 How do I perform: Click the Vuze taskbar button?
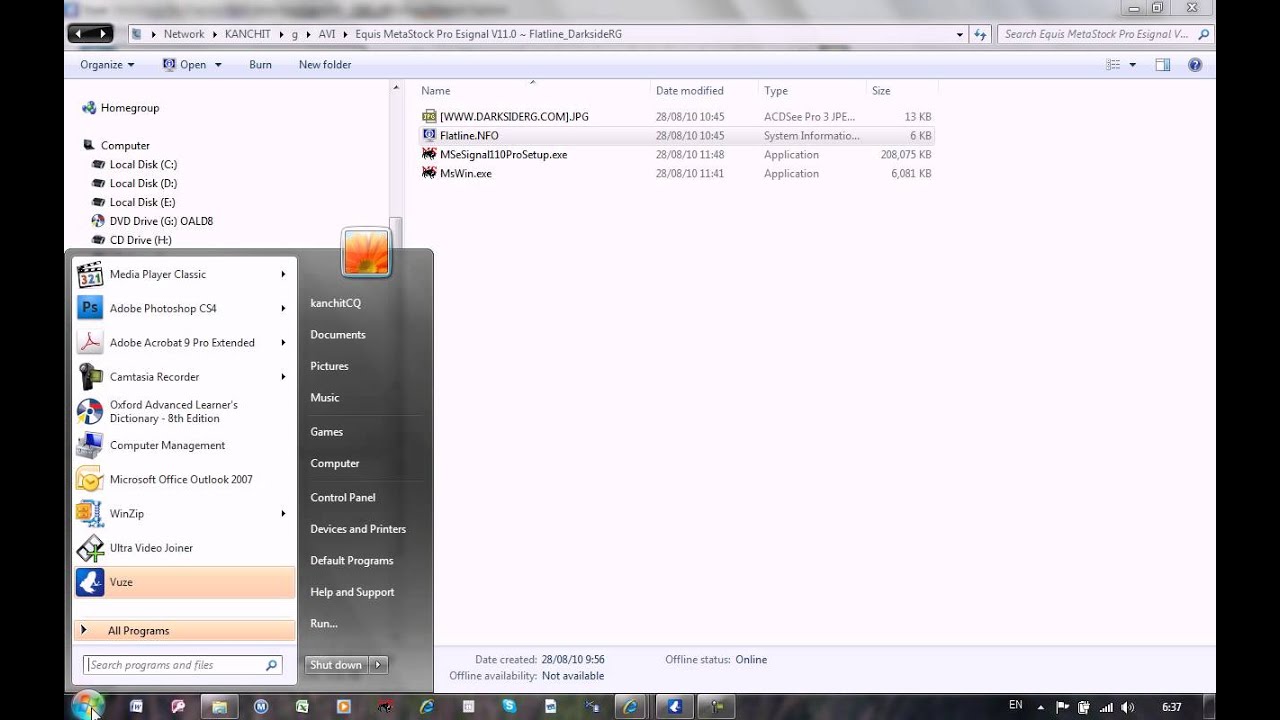[x=674, y=706]
